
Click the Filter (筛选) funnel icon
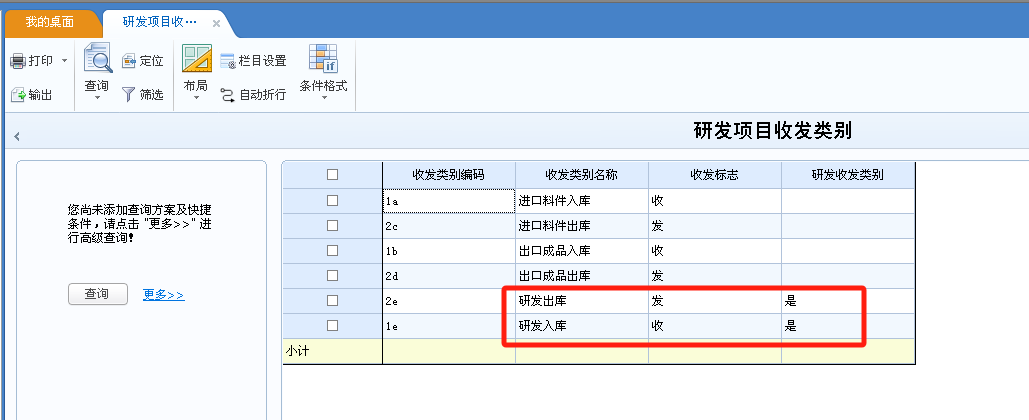tap(129, 94)
